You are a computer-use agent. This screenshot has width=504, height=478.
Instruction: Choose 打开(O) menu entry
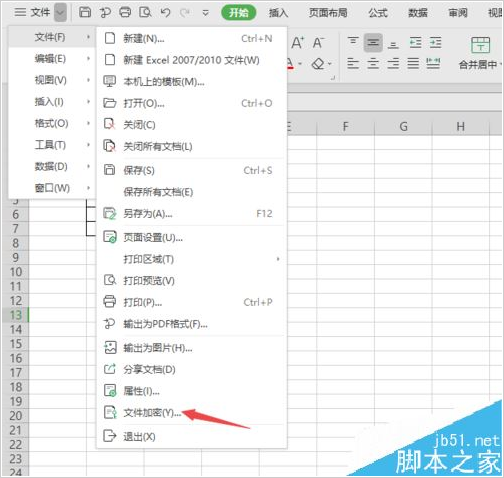click(x=192, y=103)
